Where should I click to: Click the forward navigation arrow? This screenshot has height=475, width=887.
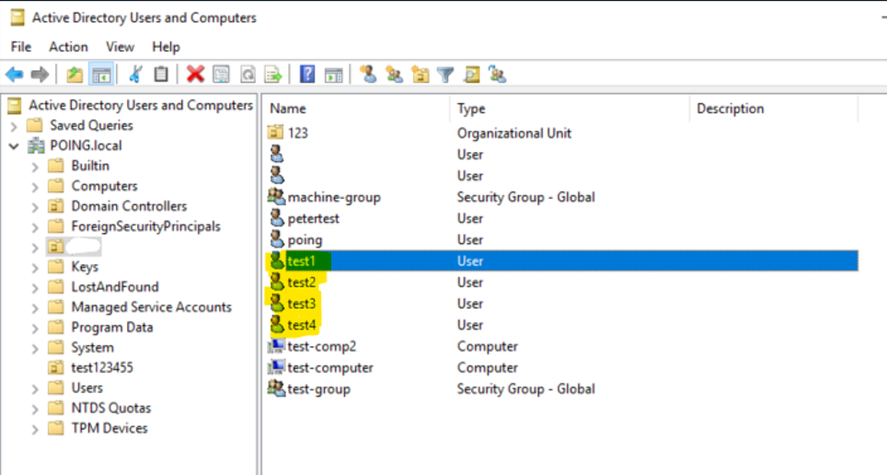coord(40,74)
